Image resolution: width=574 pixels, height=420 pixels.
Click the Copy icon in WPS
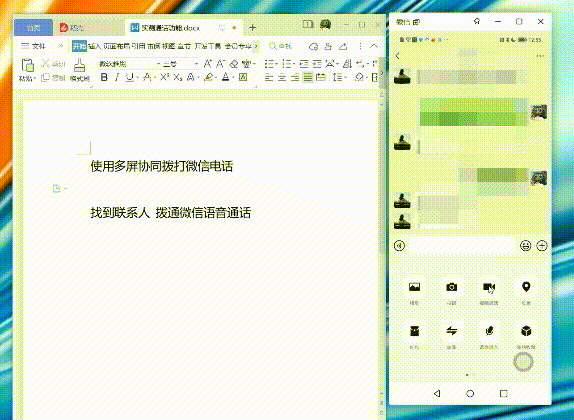point(45,77)
